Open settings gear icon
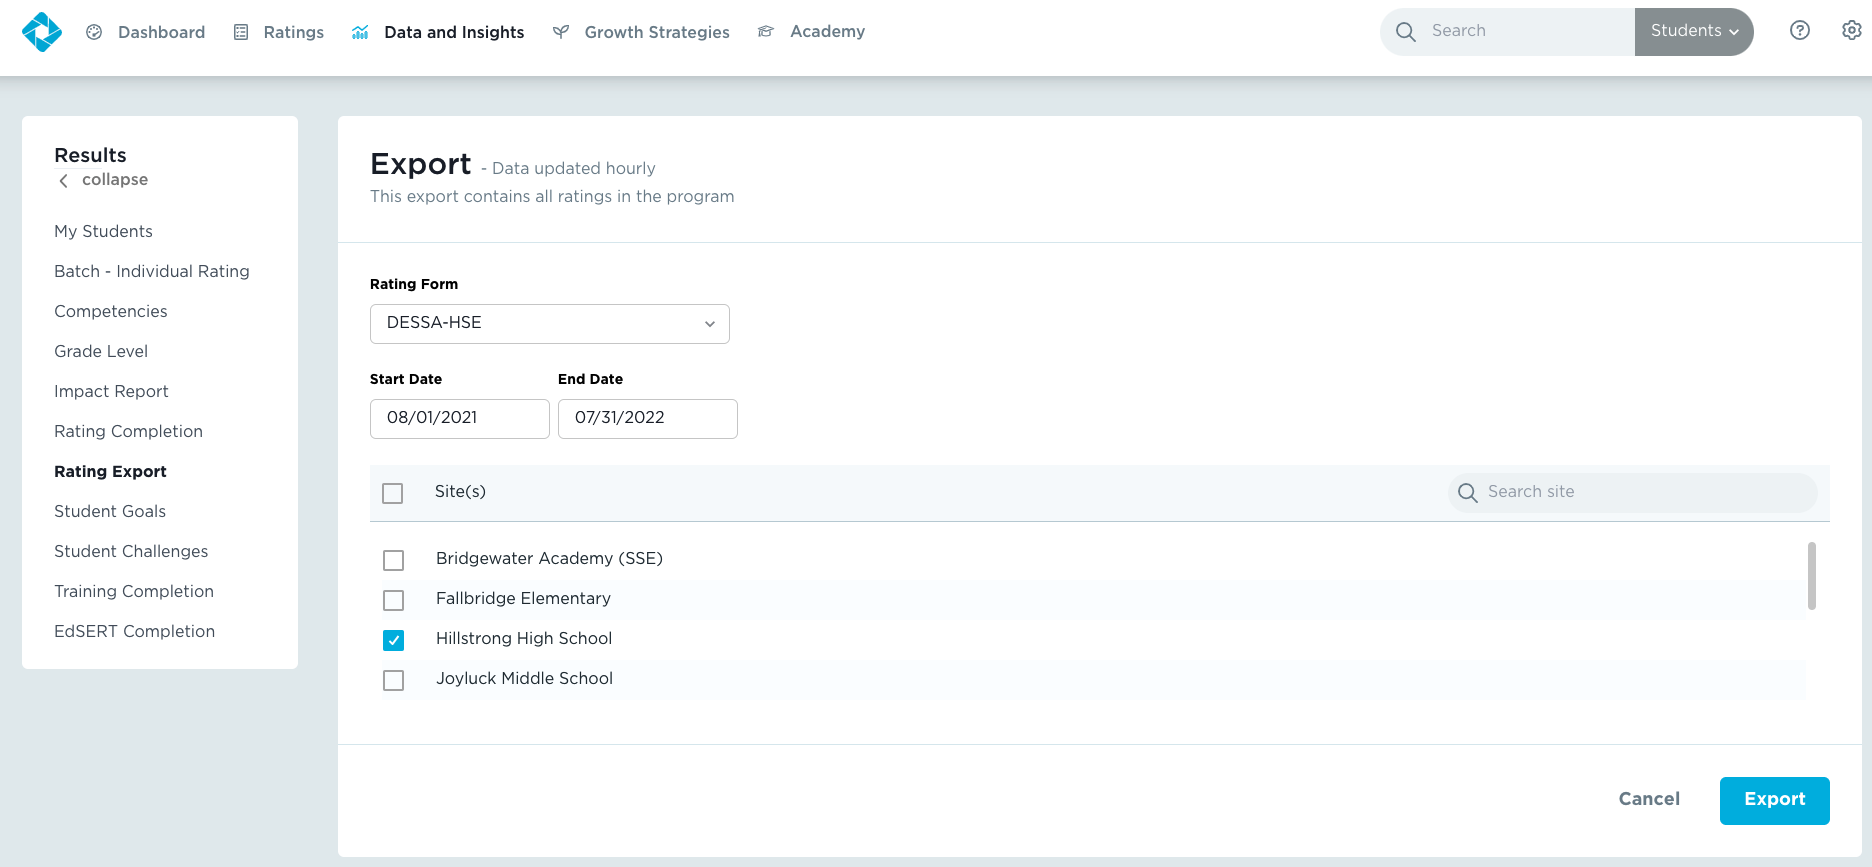This screenshot has height=867, width=1872. [1851, 31]
